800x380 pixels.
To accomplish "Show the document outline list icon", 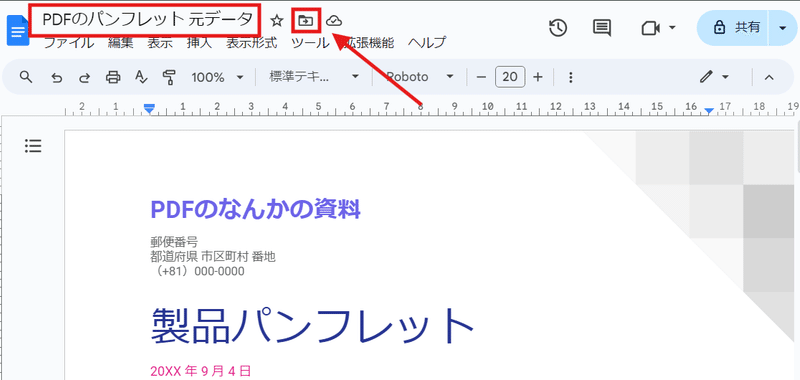I will coord(33,146).
